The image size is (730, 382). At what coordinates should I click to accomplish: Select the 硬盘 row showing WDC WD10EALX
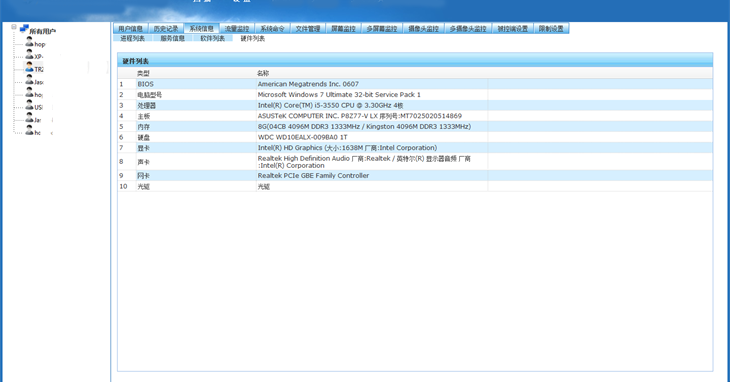(415, 137)
